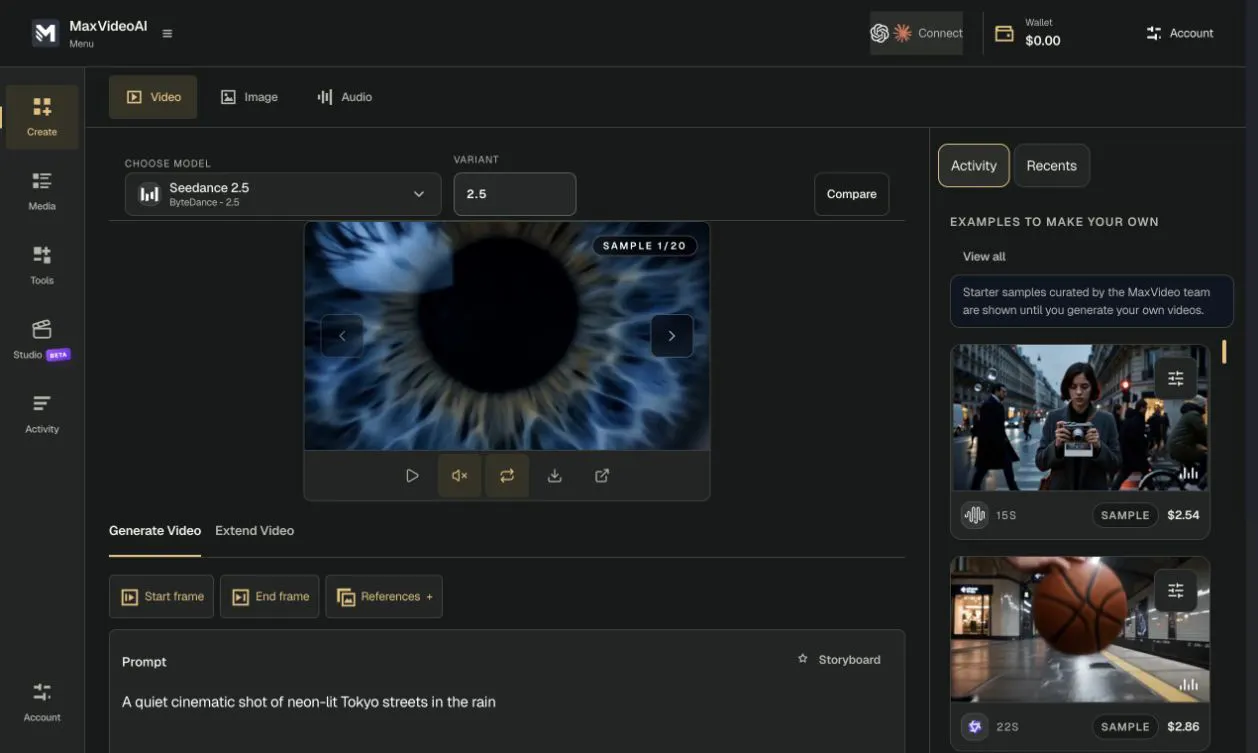This screenshot has width=1258, height=753.
Task: Click the bars icon on the basketball thumbnail
Action: click(1189, 685)
